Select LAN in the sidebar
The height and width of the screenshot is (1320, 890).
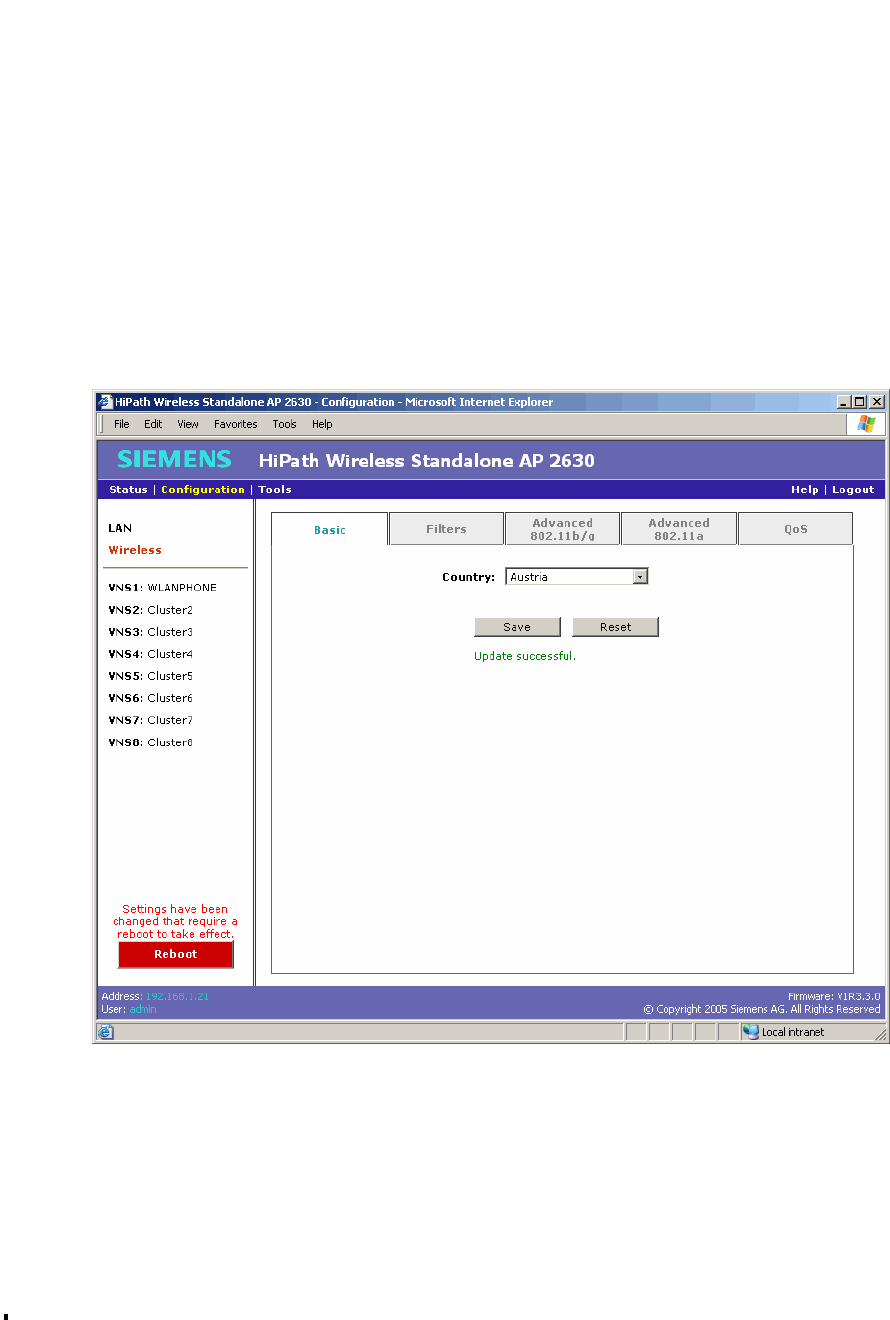[120, 528]
